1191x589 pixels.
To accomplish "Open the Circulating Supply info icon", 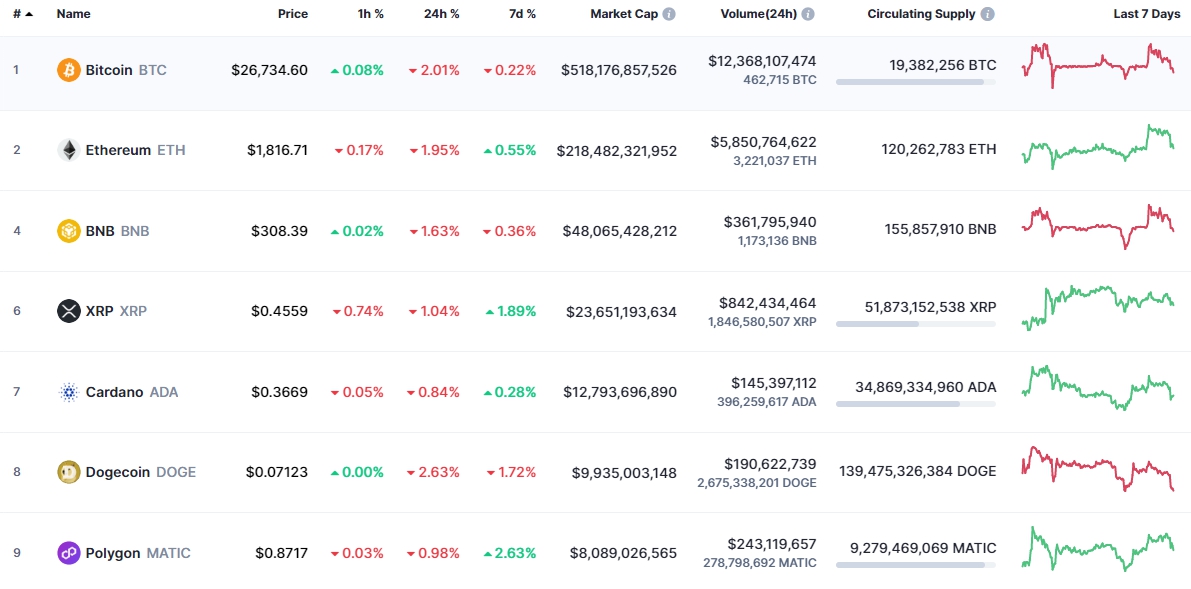I will [x=987, y=14].
